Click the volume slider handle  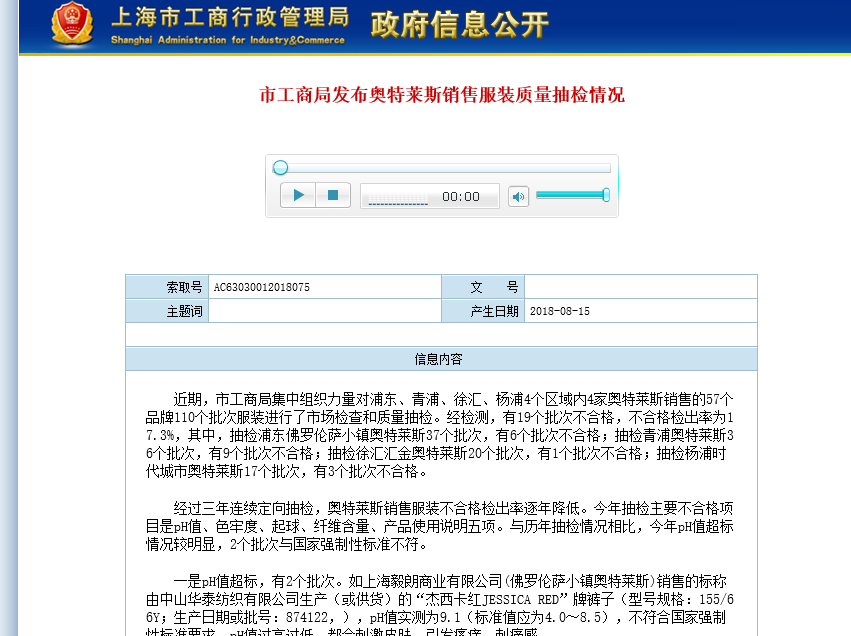(606, 195)
